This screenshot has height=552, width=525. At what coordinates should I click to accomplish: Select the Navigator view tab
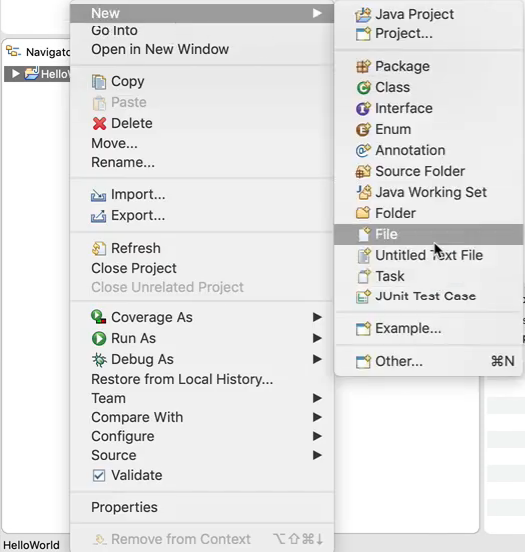click(x=37, y=52)
